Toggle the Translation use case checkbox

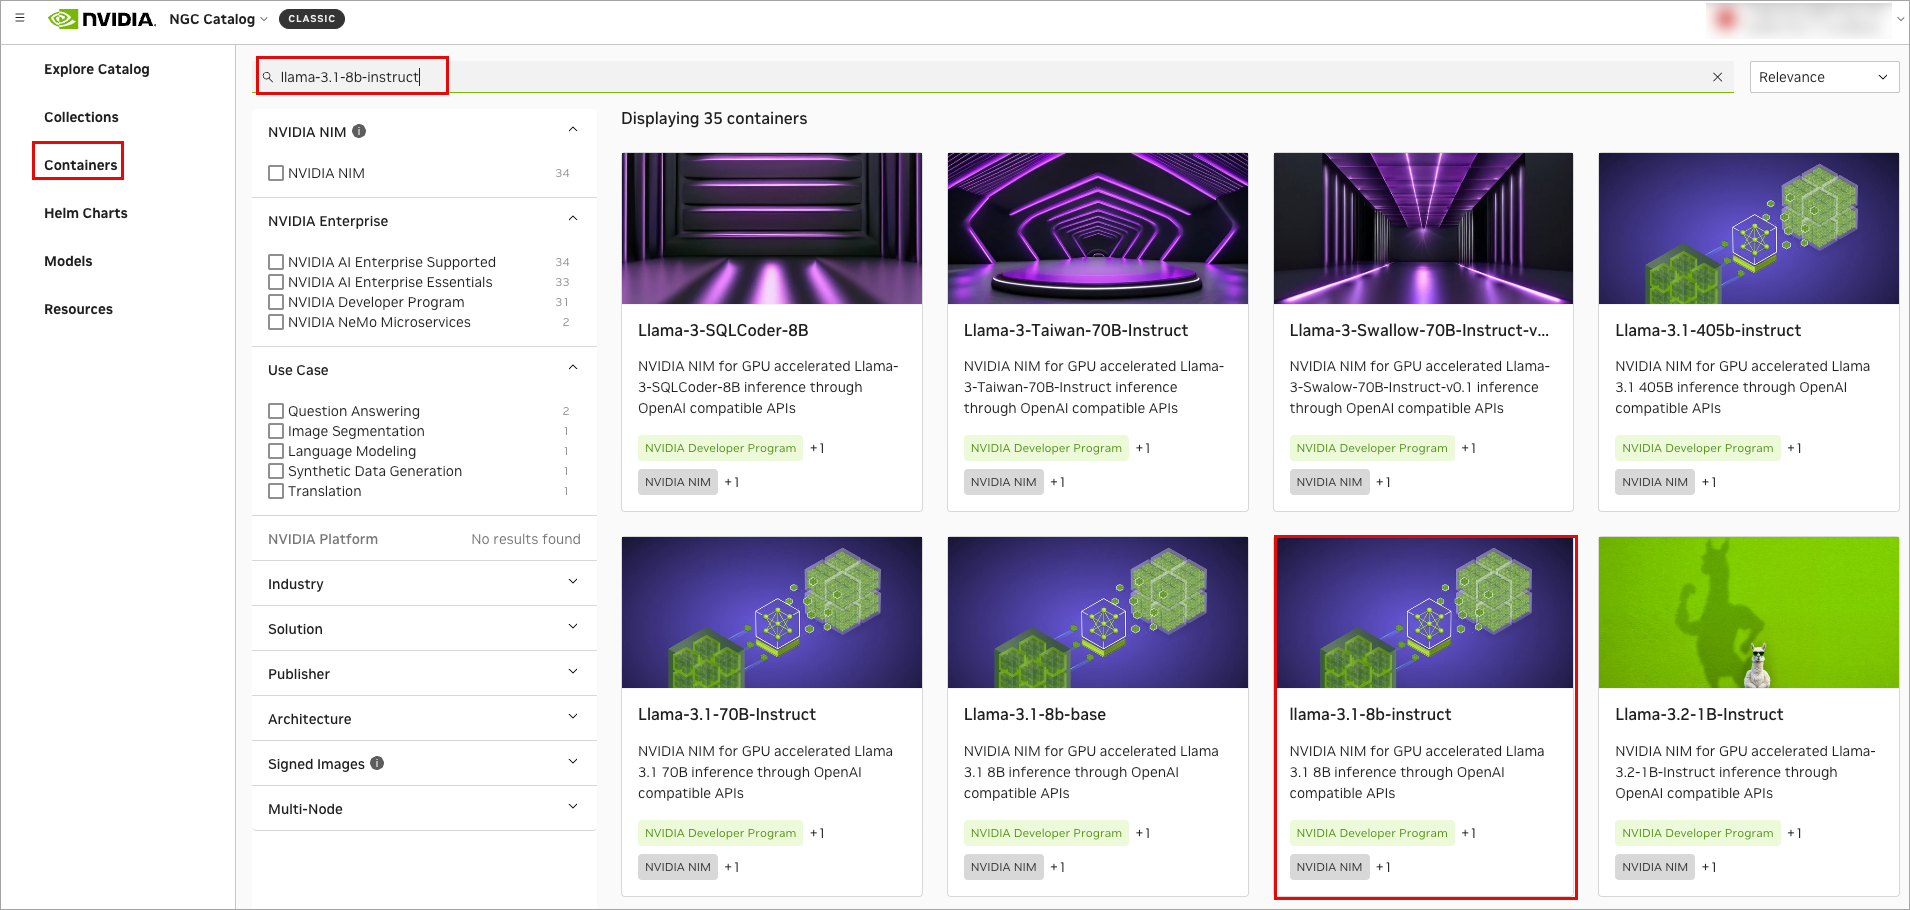[x=276, y=491]
